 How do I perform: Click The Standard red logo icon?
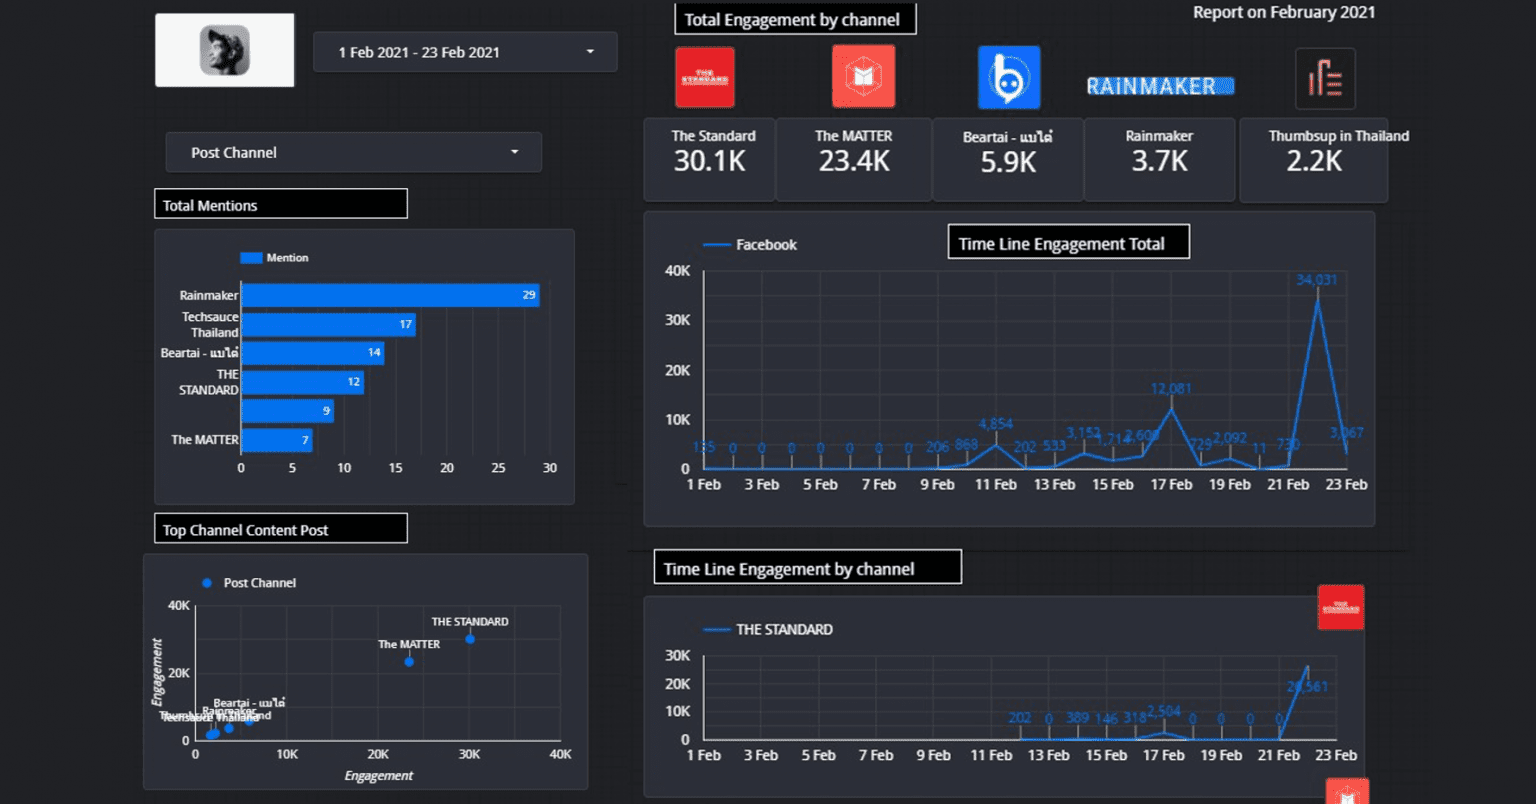pyautogui.click(x=705, y=77)
